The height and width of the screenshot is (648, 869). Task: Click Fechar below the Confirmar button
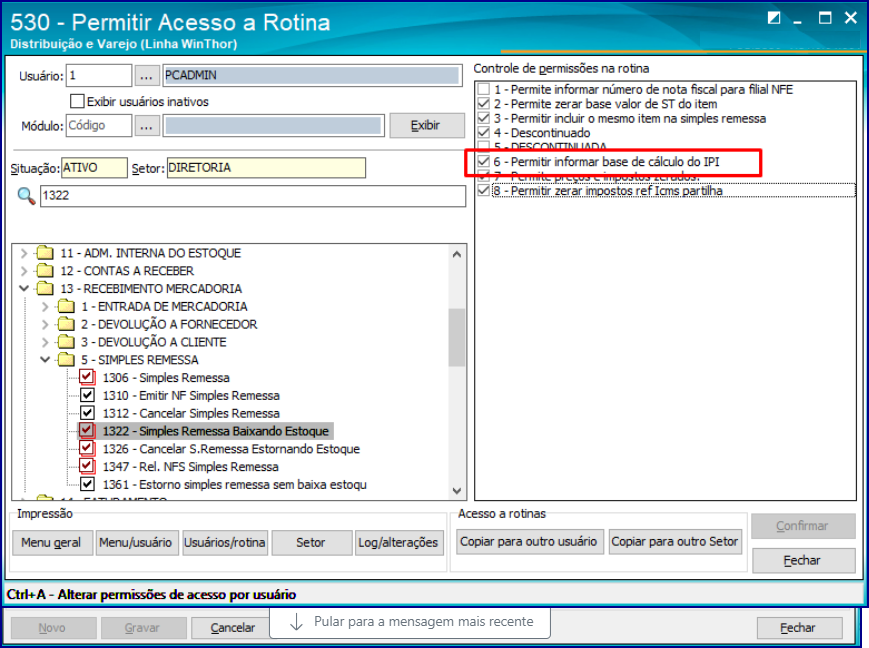point(803,560)
